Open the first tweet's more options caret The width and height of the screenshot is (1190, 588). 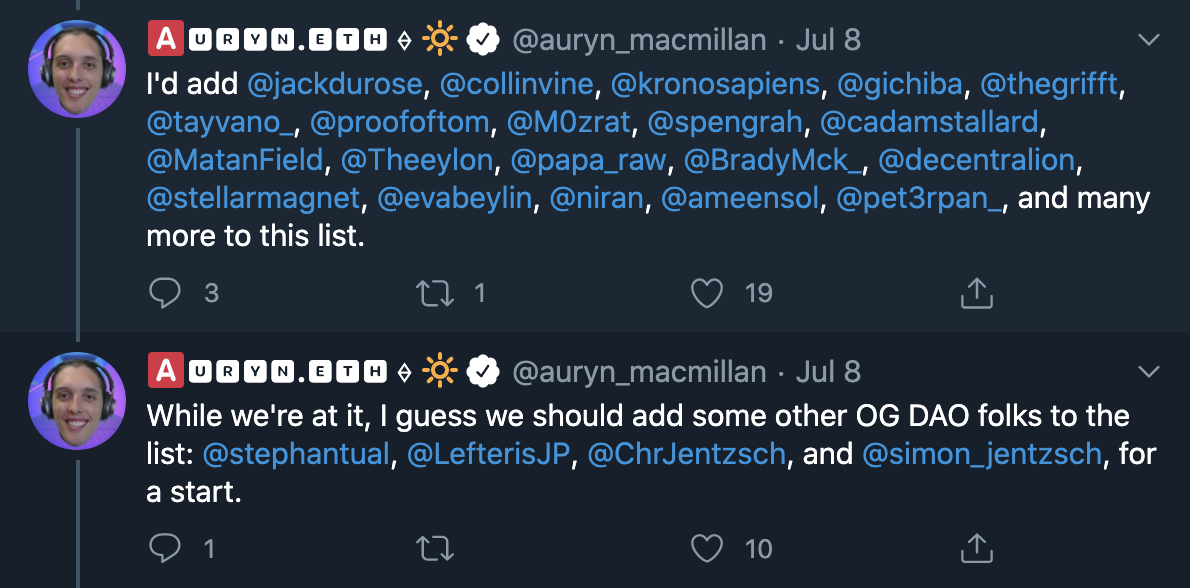[1149, 40]
